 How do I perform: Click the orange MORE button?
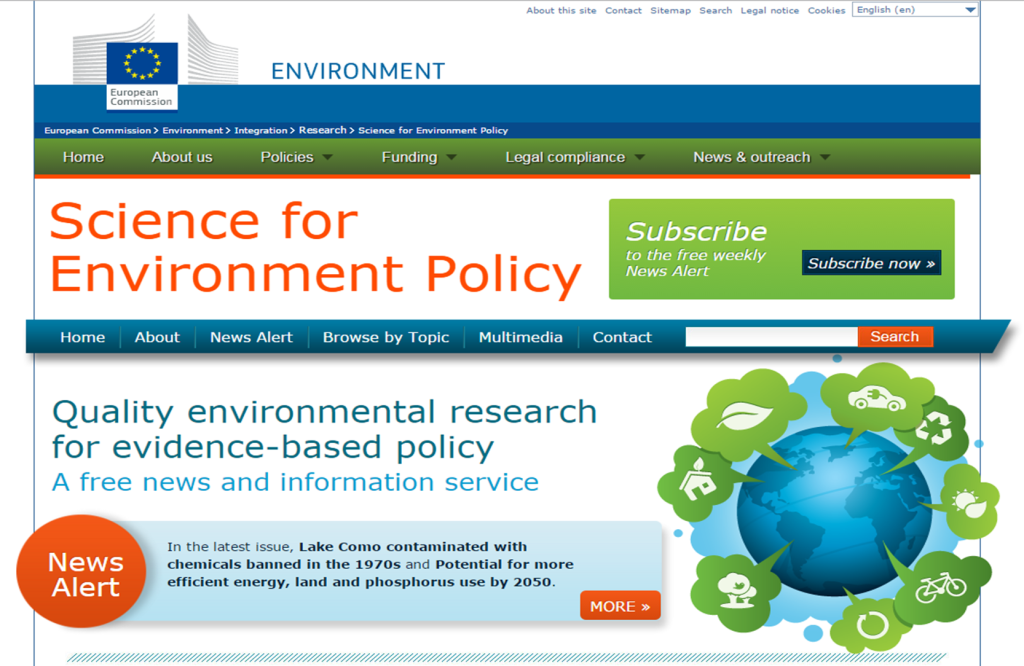click(620, 606)
